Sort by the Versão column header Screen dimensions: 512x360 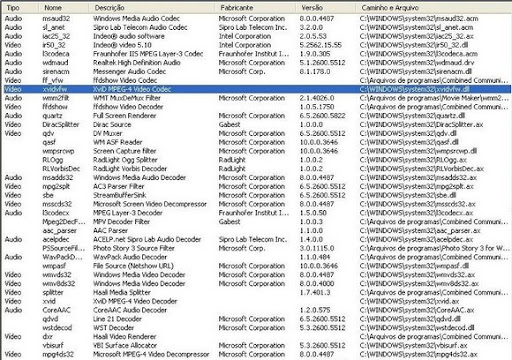[325, 7]
